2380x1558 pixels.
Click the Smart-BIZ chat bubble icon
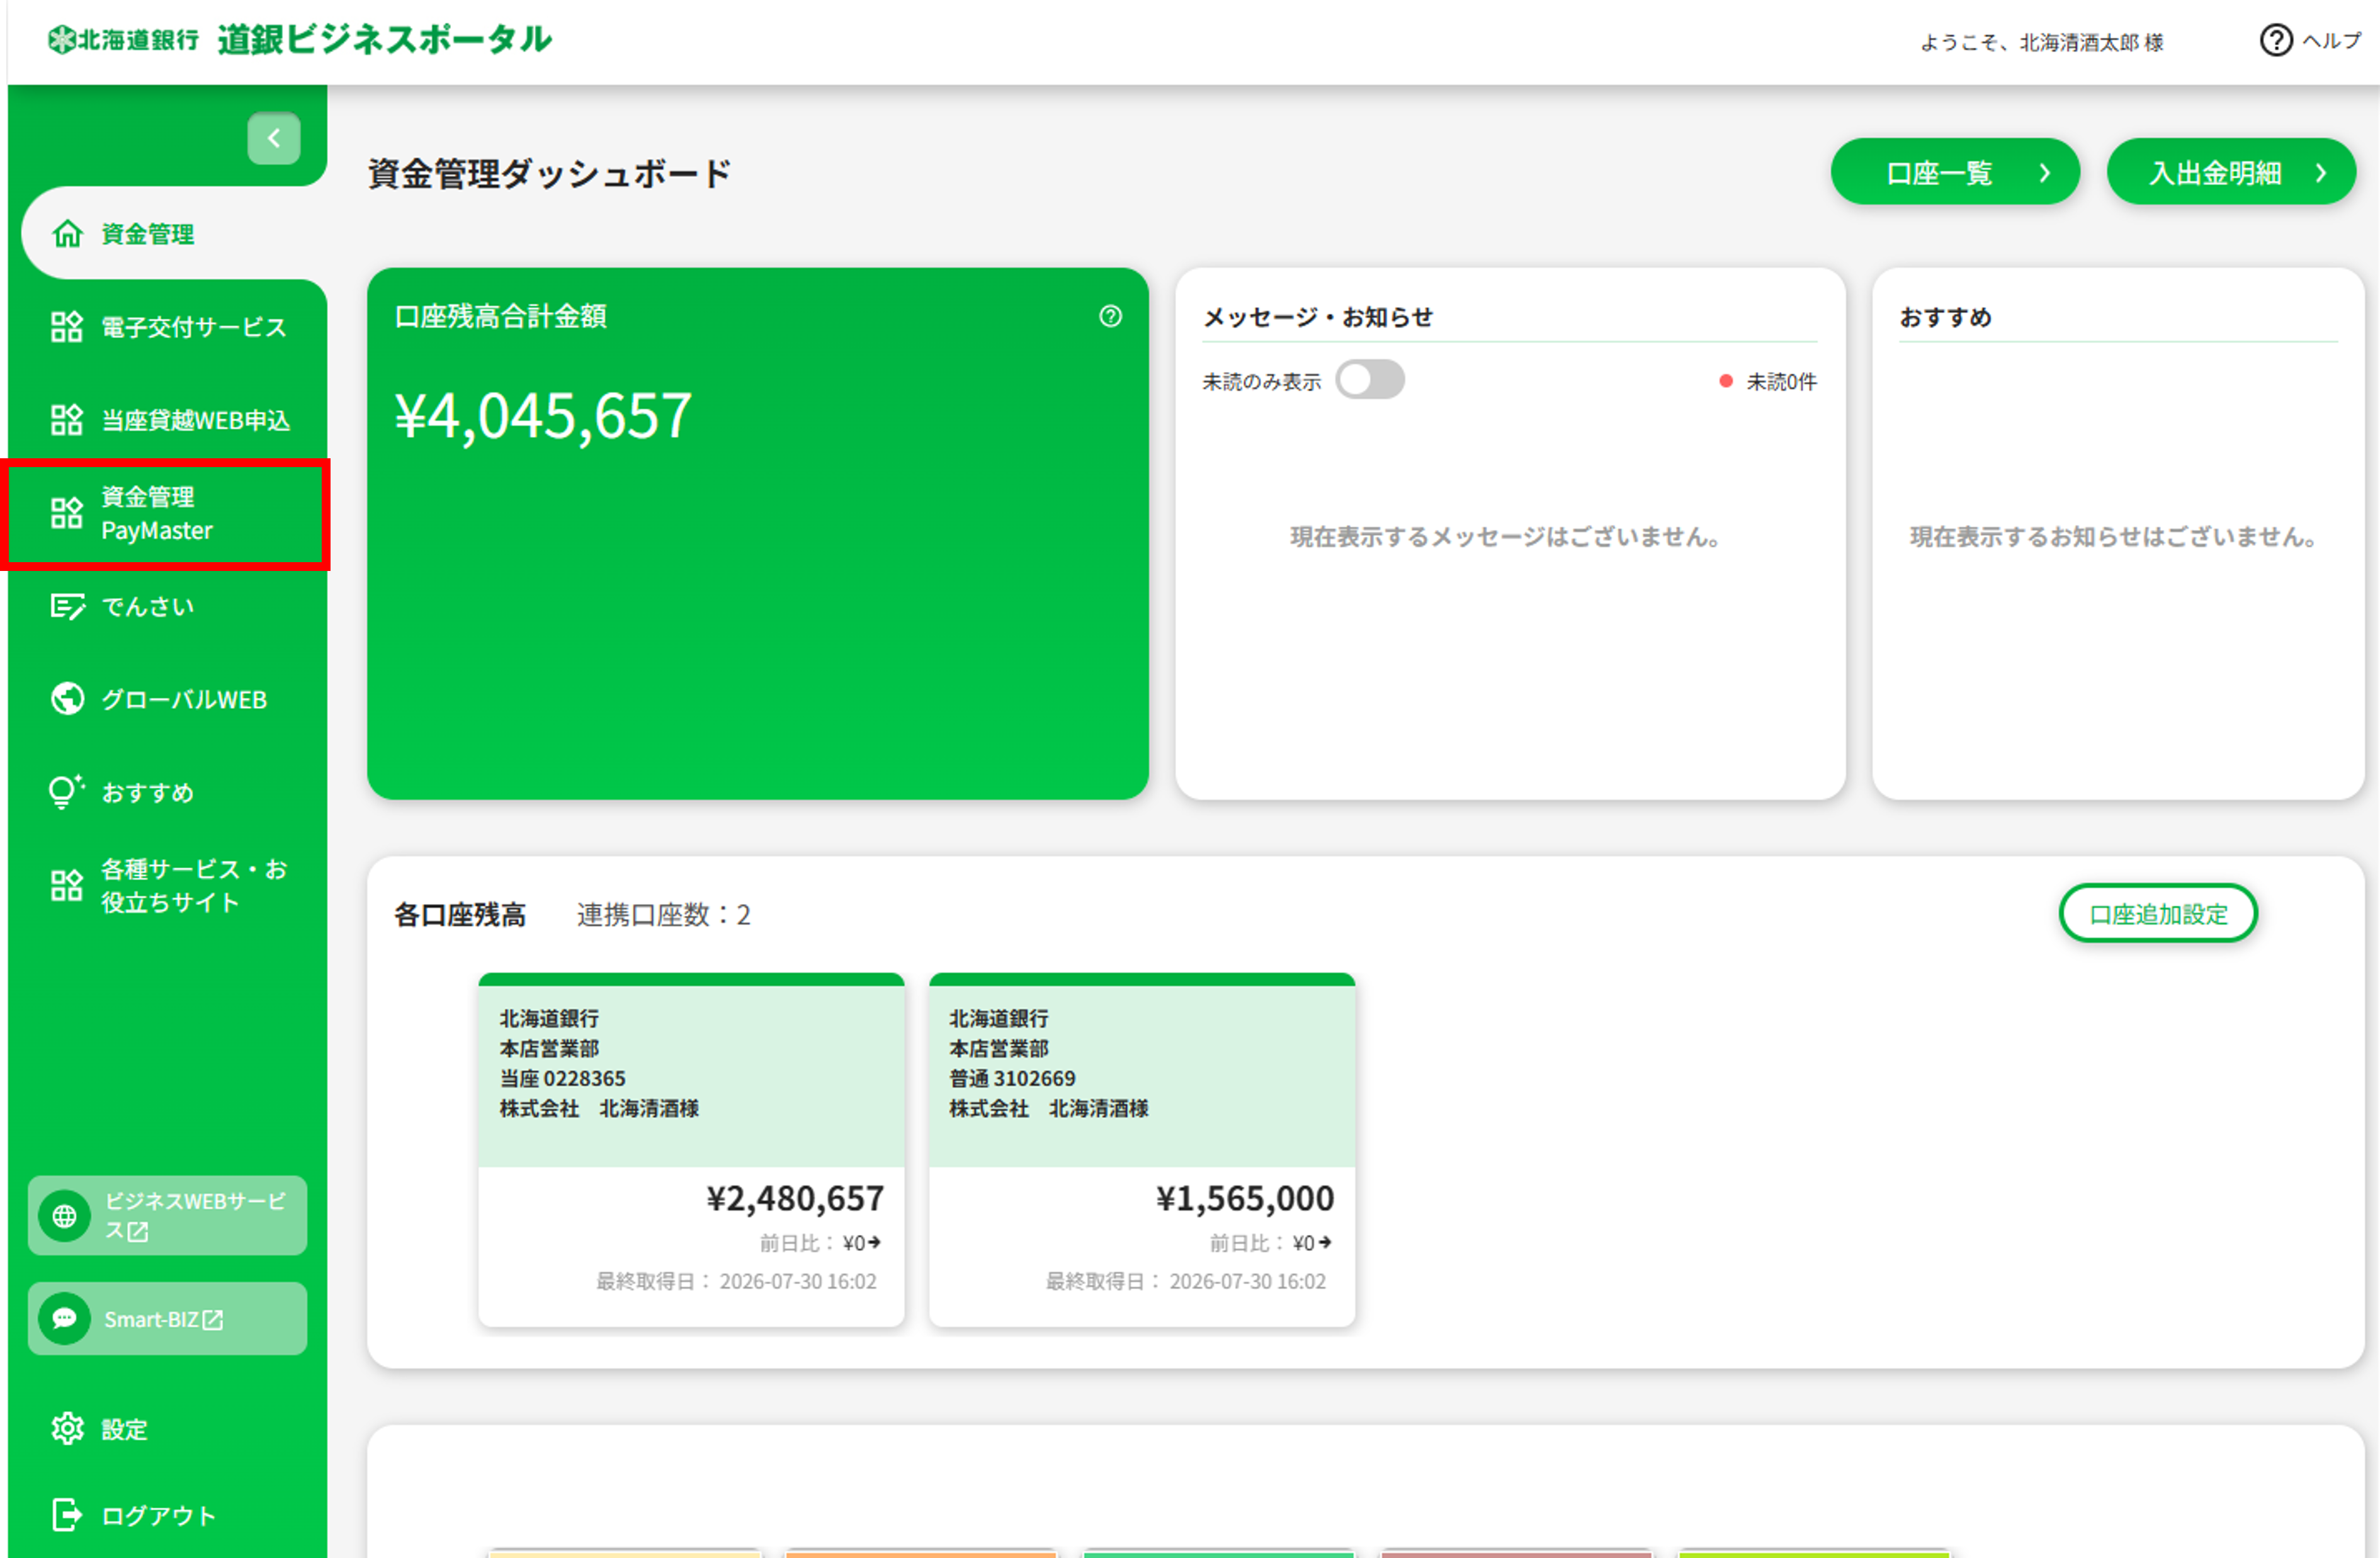click(65, 1319)
